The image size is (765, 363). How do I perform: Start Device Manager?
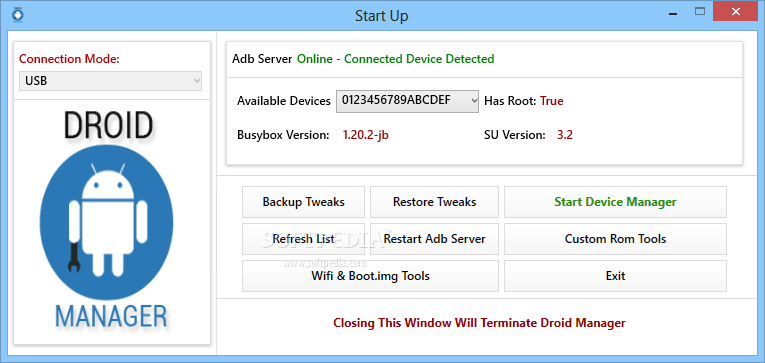point(615,202)
